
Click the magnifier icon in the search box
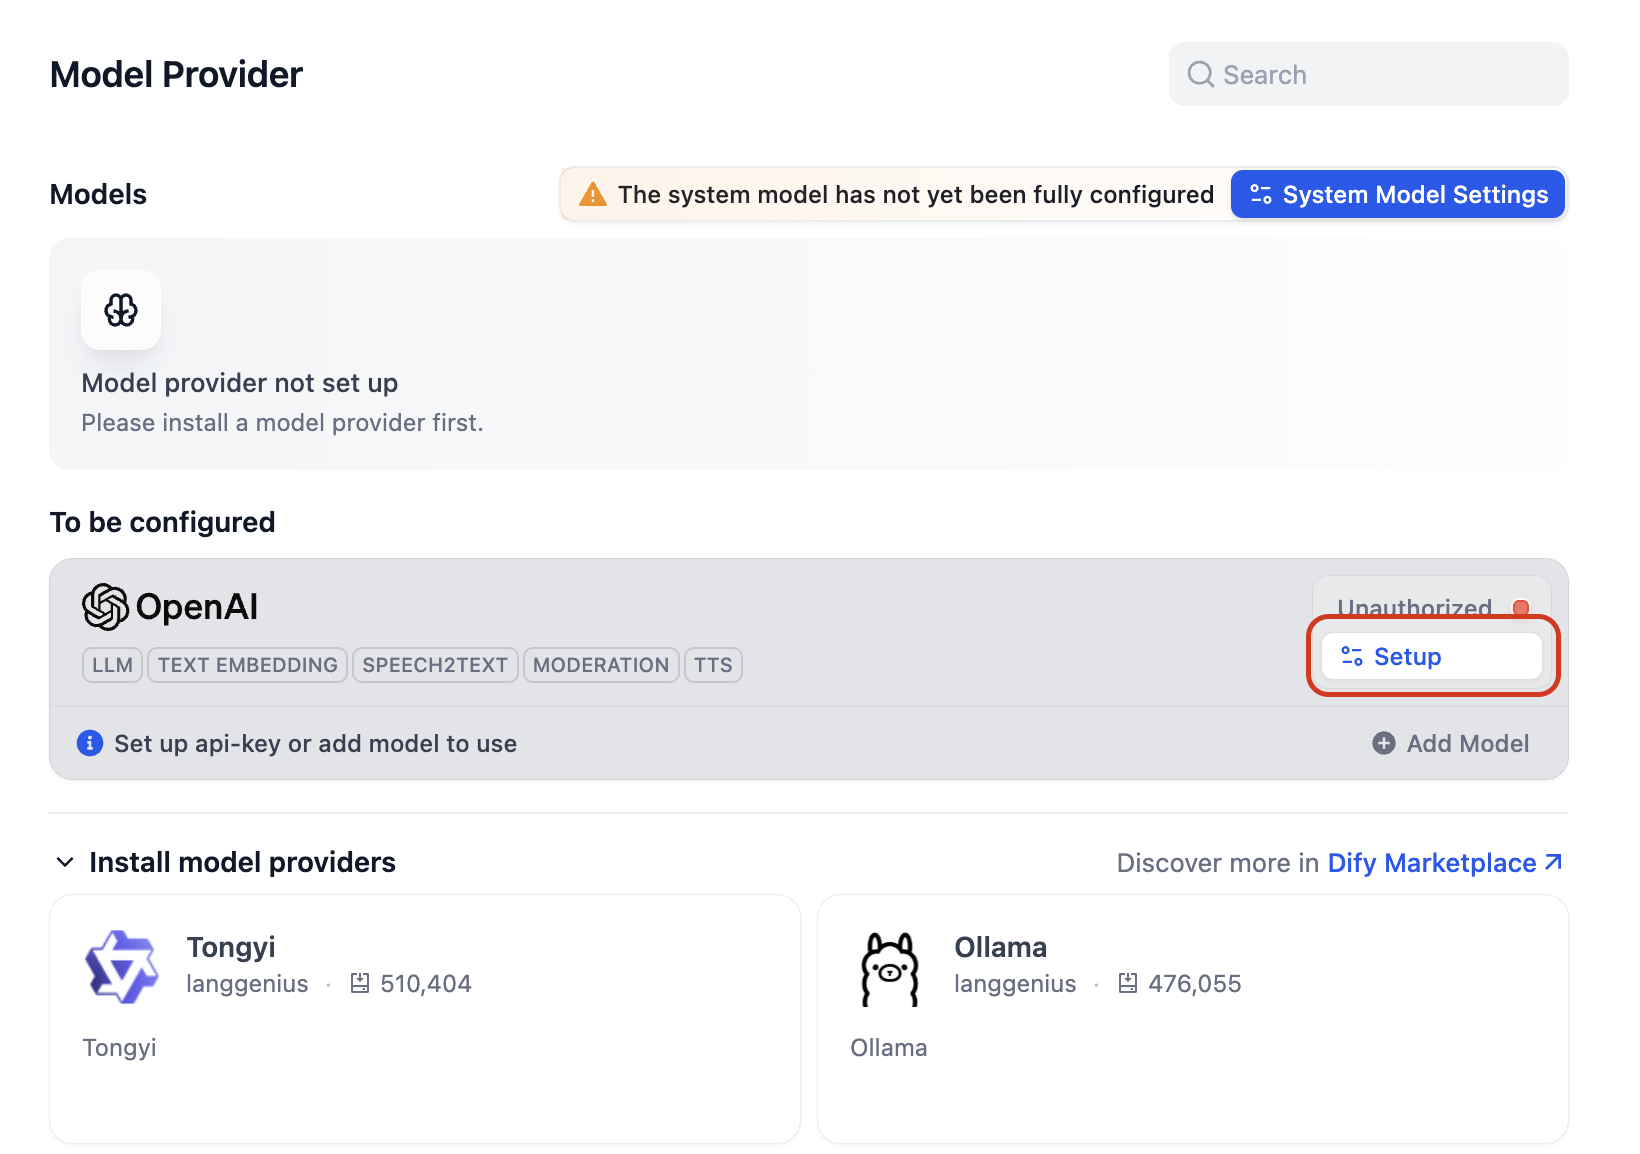[1200, 75]
